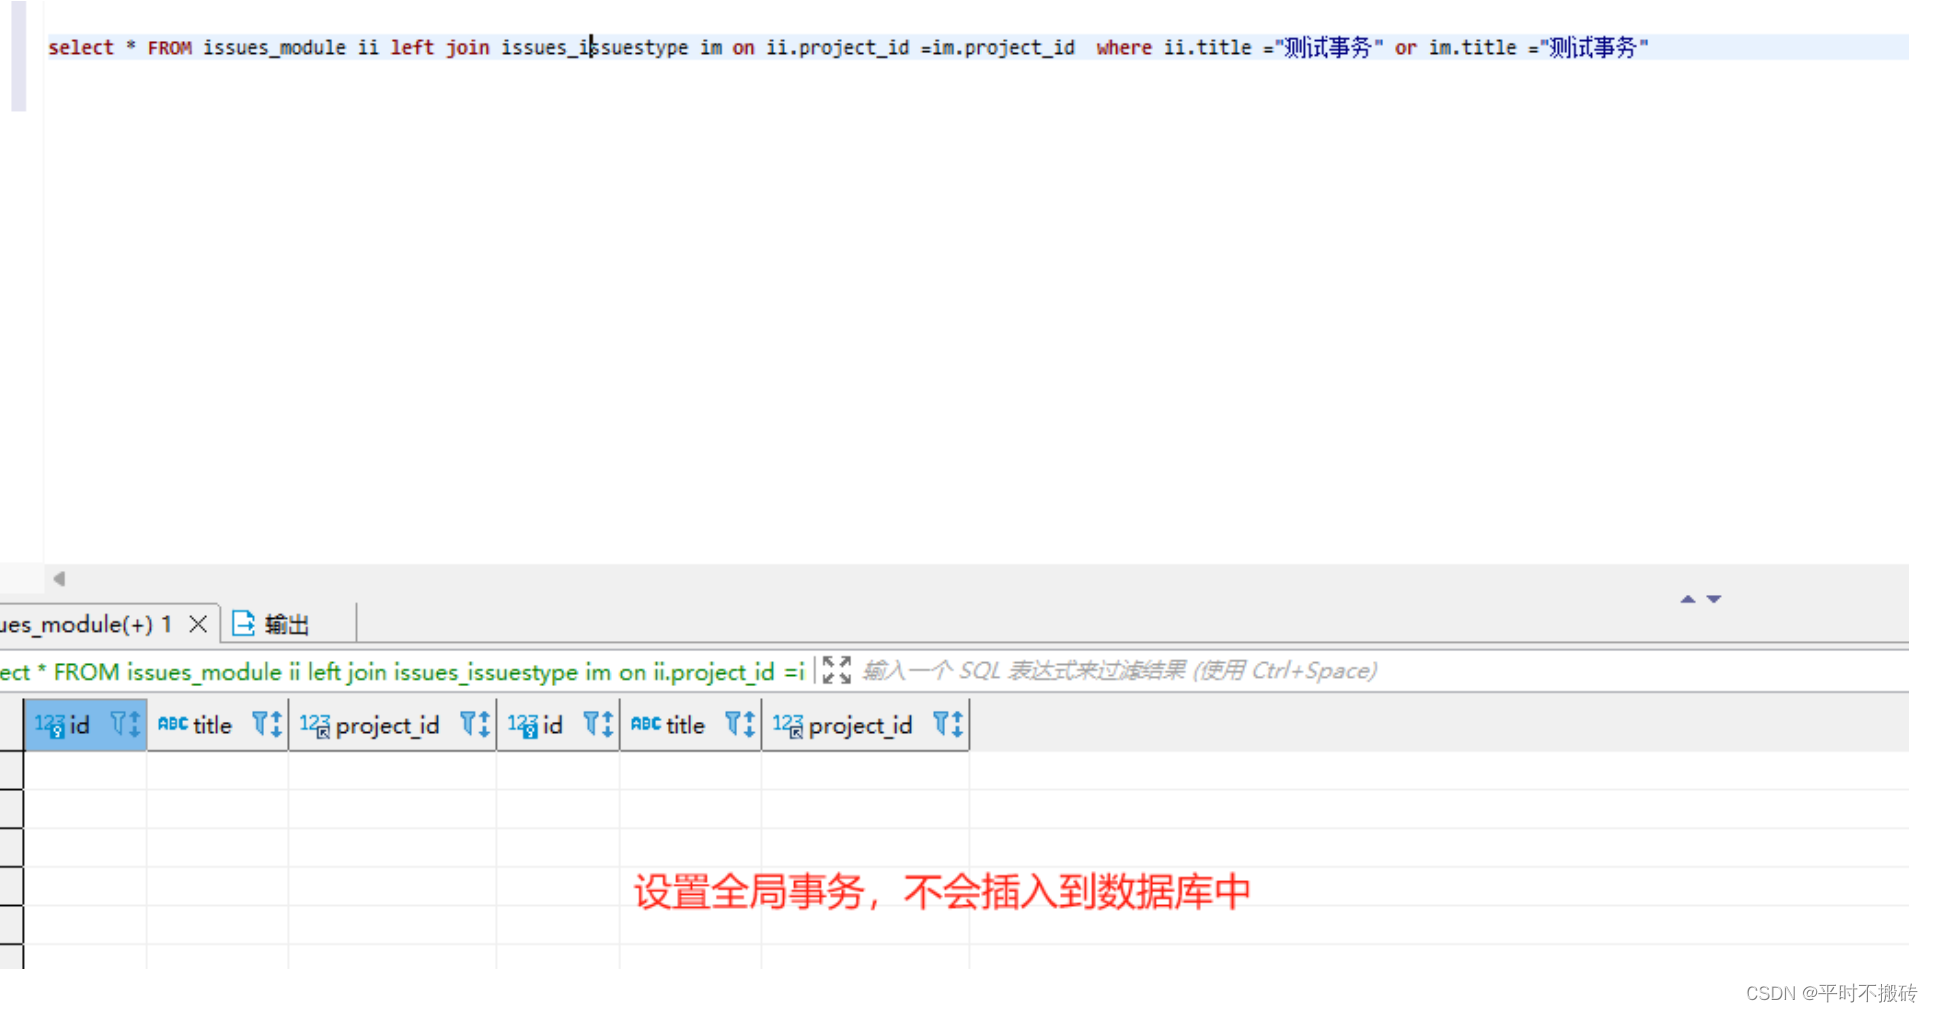Click "im.project_id" in the SQL editor
The width and height of the screenshot is (1933, 1012).
(x=1003, y=47)
